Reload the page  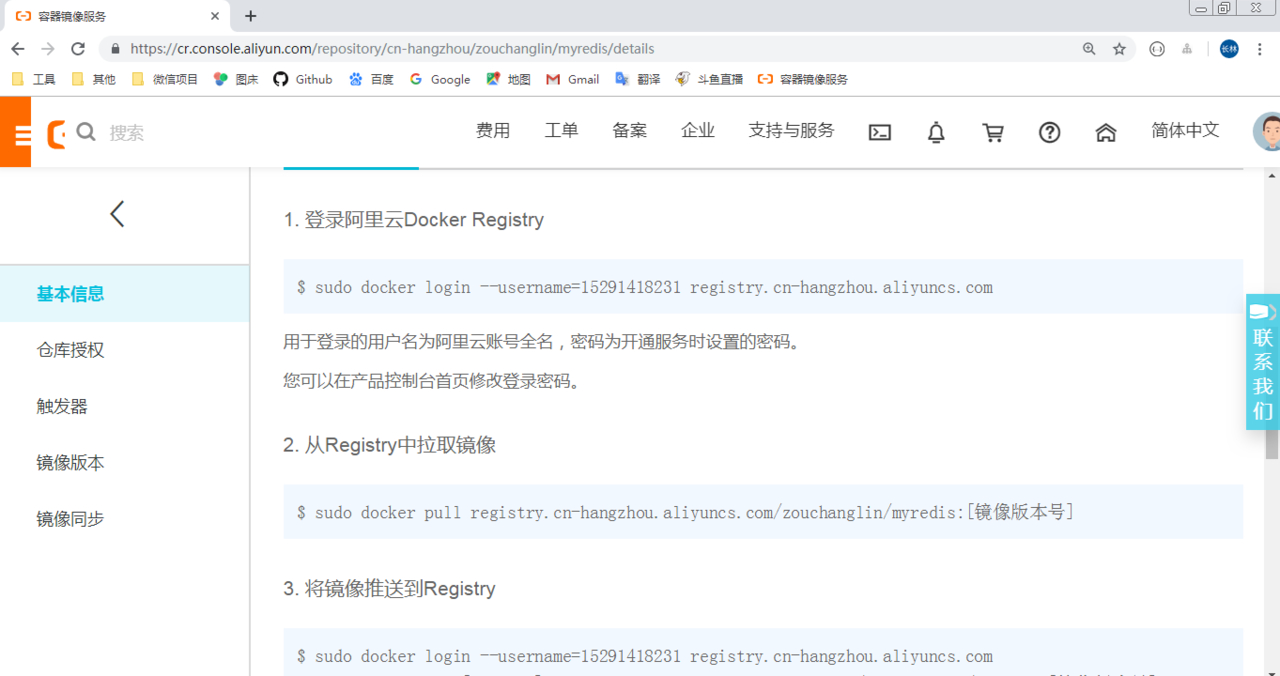coord(78,49)
